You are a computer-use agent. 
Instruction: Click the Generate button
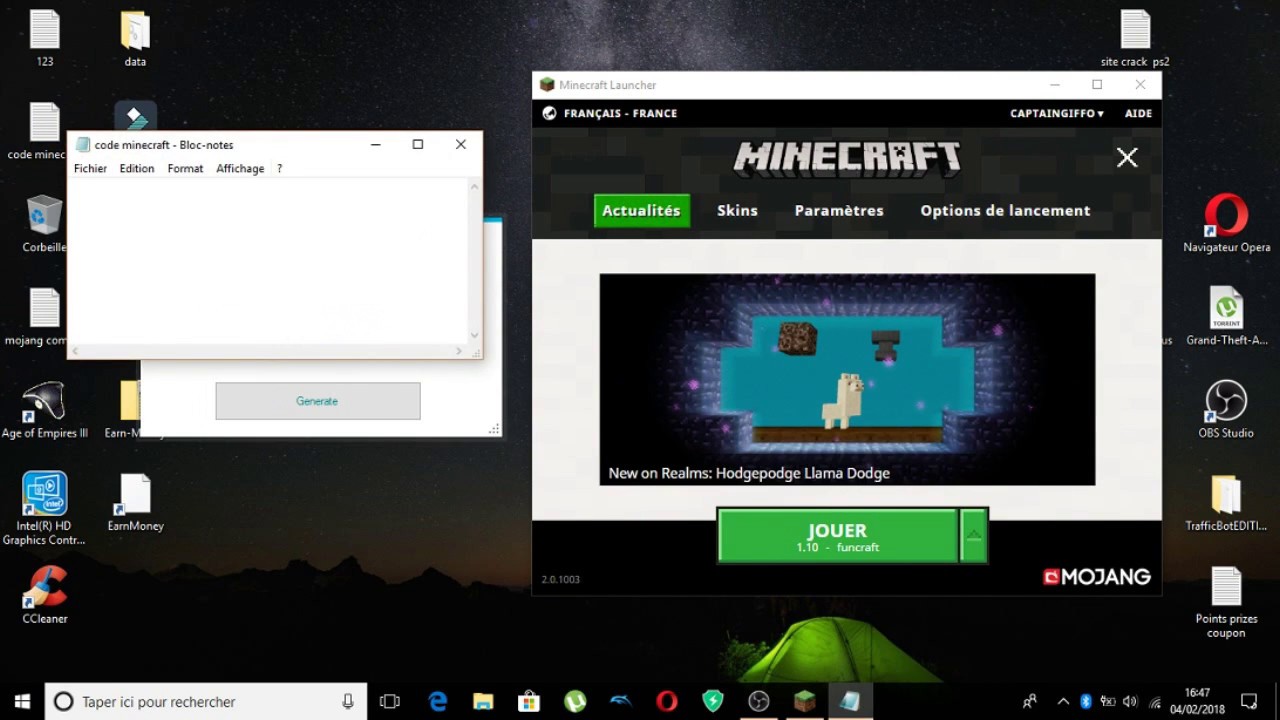(x=318, y=401)
